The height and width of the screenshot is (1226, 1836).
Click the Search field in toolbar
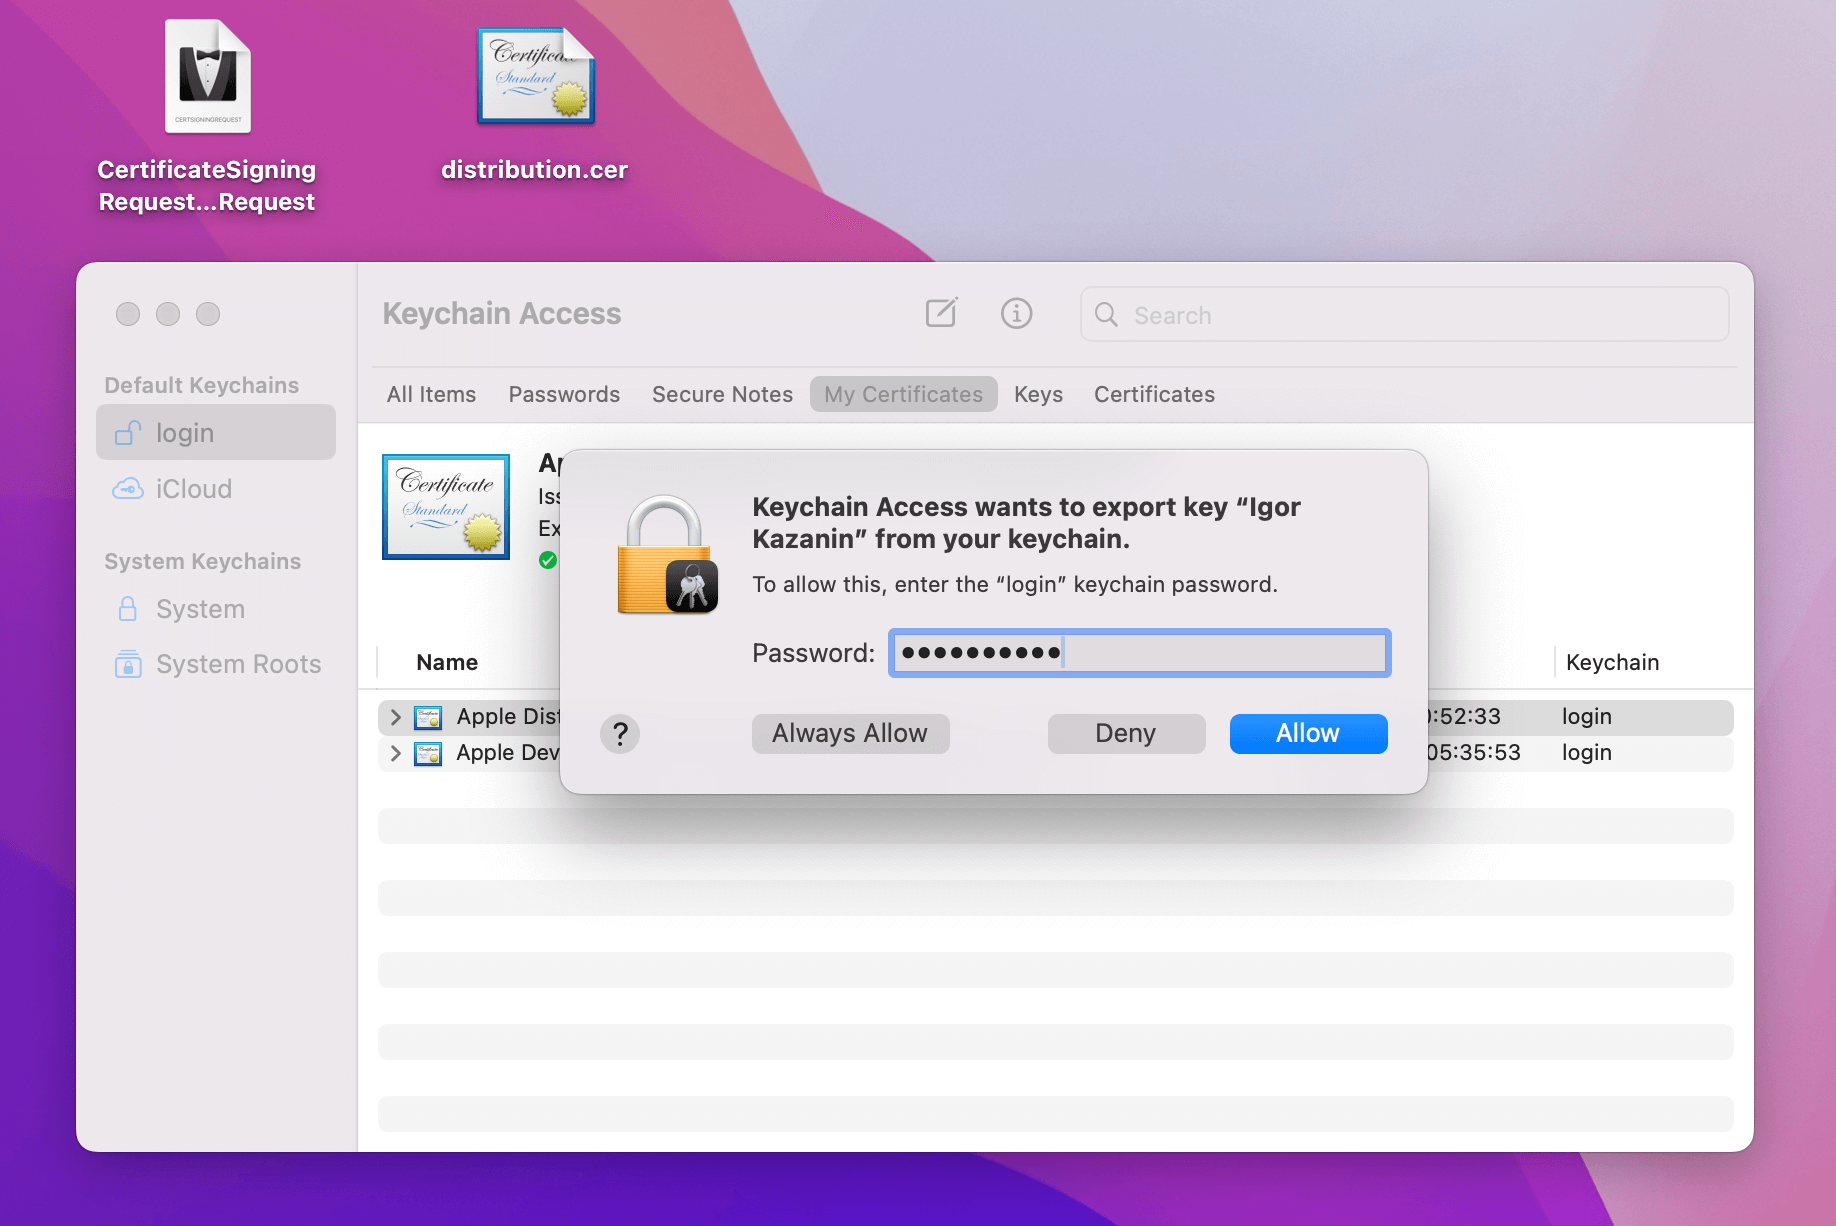pos(1404,315)
